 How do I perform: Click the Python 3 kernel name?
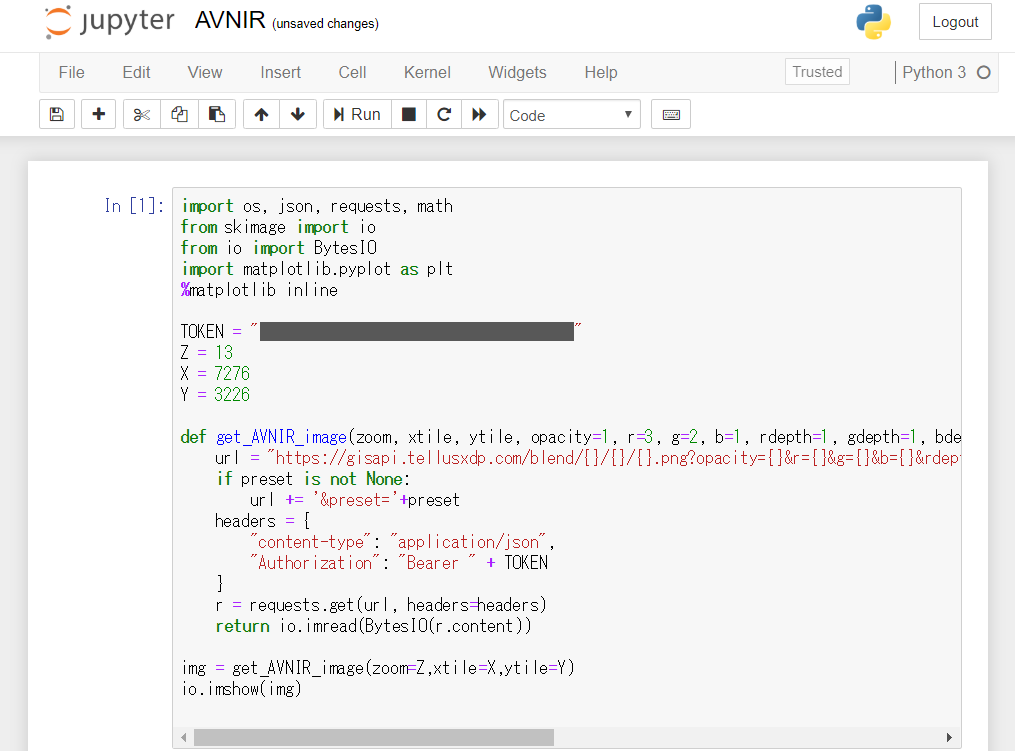coord(934,73)
